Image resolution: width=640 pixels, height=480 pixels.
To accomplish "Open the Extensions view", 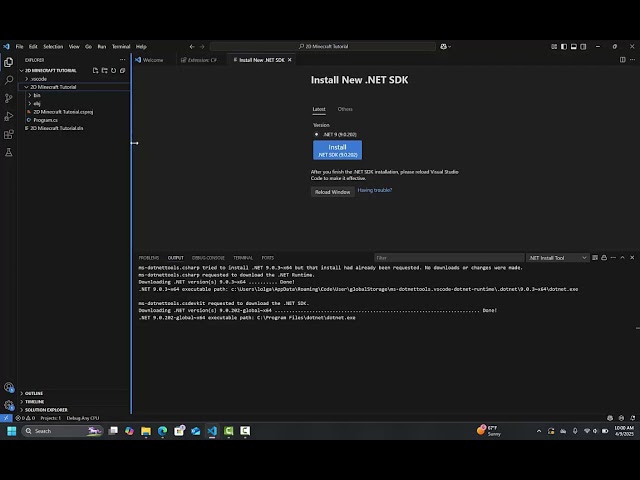I will point(9,134).
